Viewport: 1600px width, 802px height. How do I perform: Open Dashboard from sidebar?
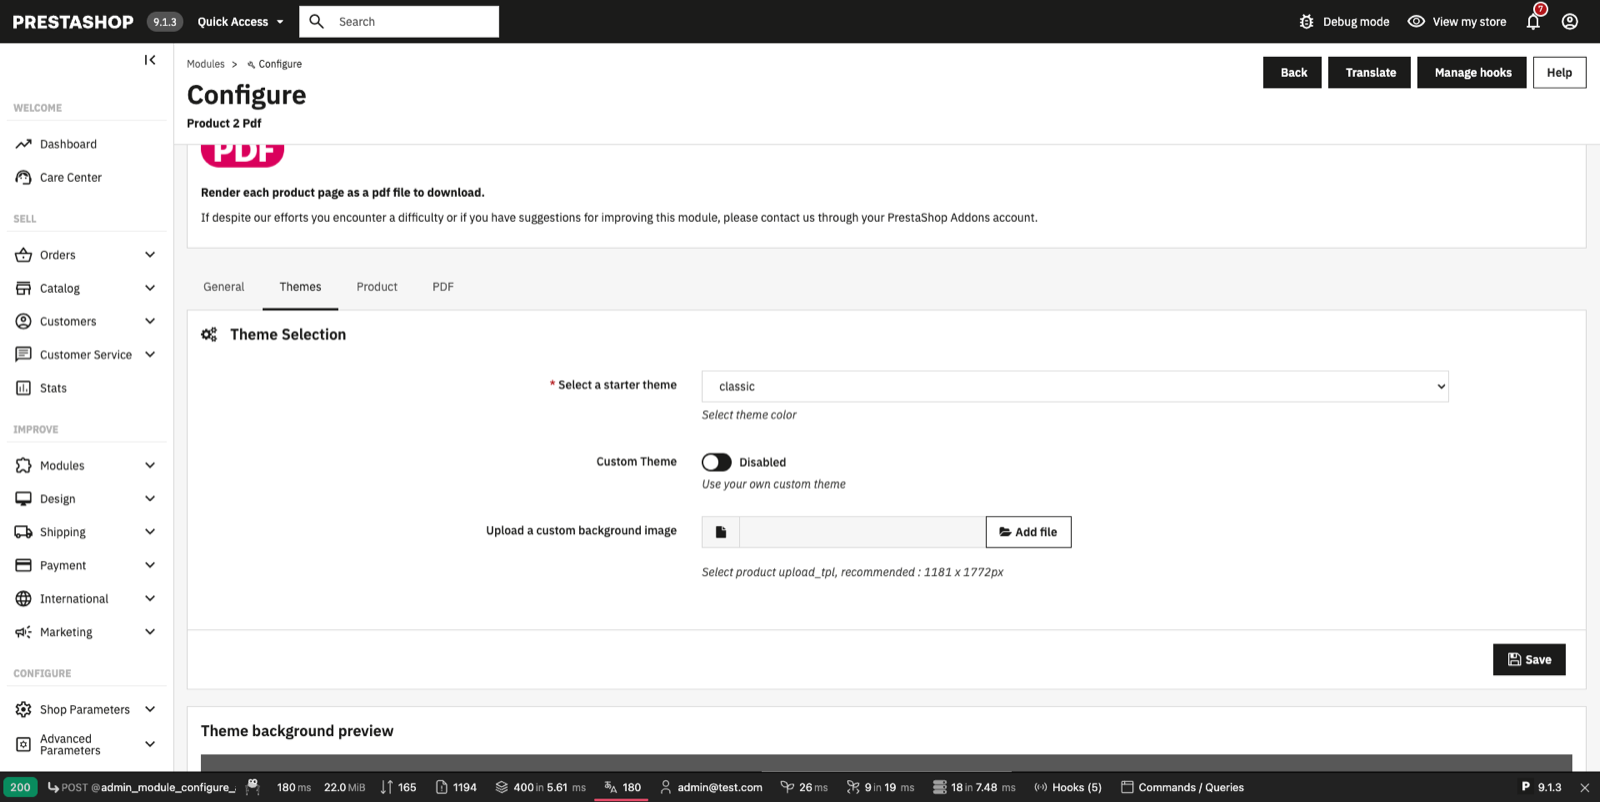(68, 144)
